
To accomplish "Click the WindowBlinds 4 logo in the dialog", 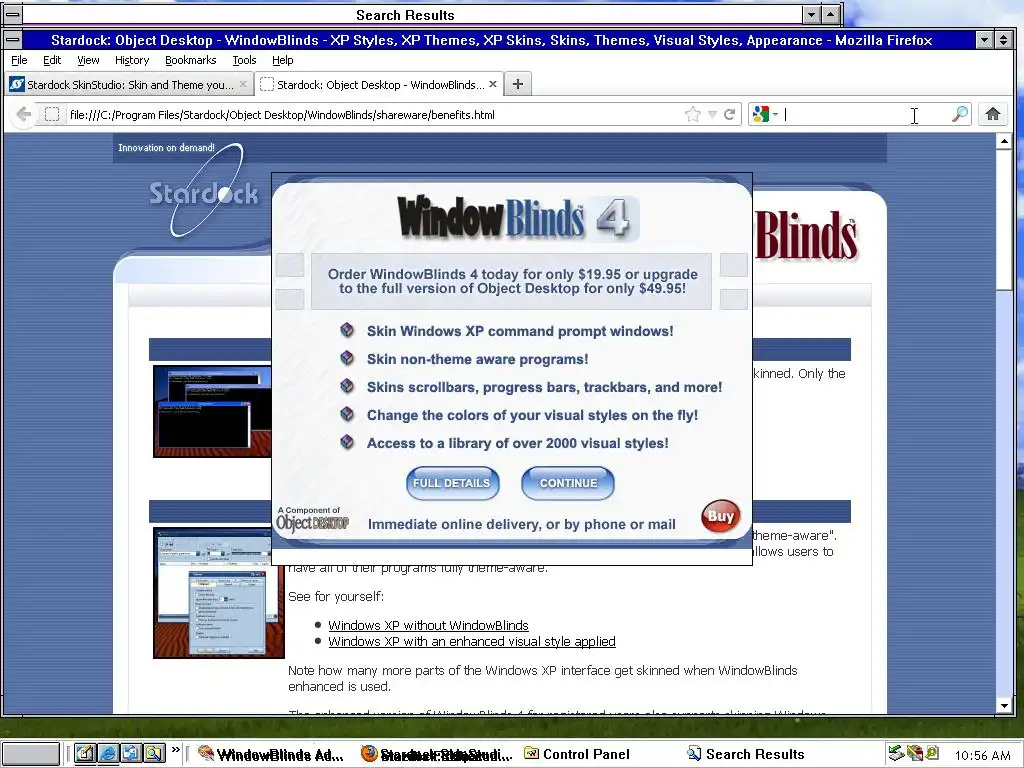I will tap(518, 217).
